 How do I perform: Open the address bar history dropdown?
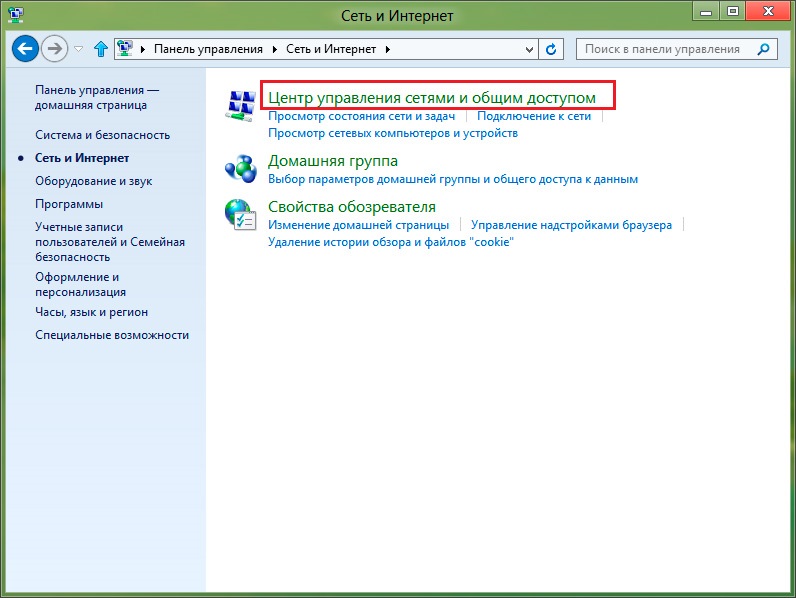coord(529,50)
